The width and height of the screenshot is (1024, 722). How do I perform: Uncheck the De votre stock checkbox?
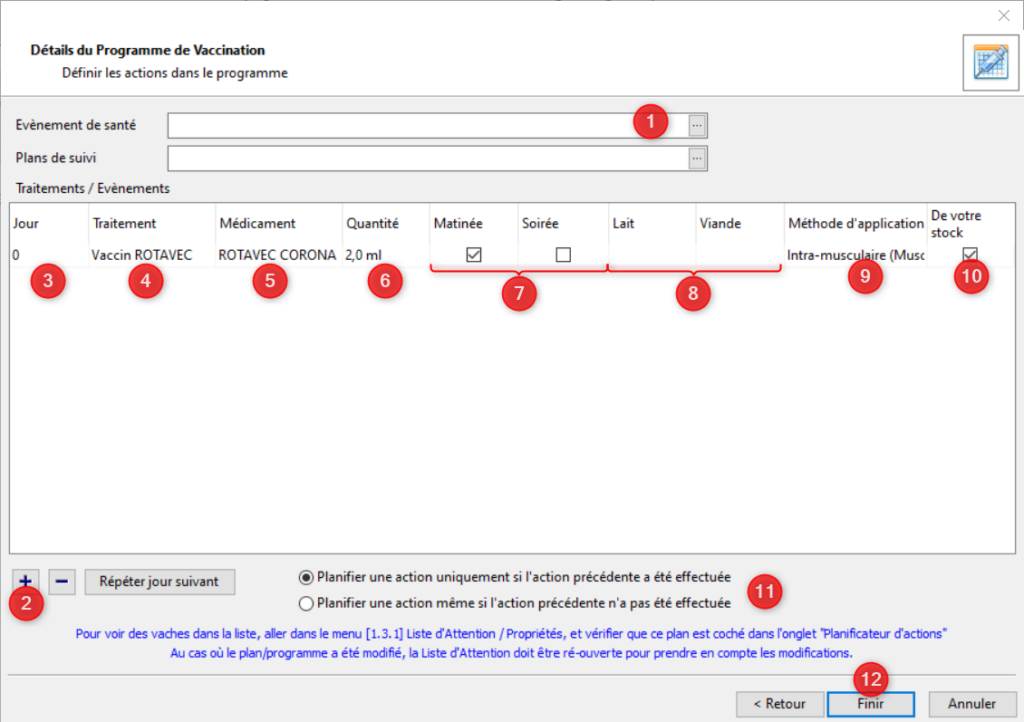[x=969, y=255]
